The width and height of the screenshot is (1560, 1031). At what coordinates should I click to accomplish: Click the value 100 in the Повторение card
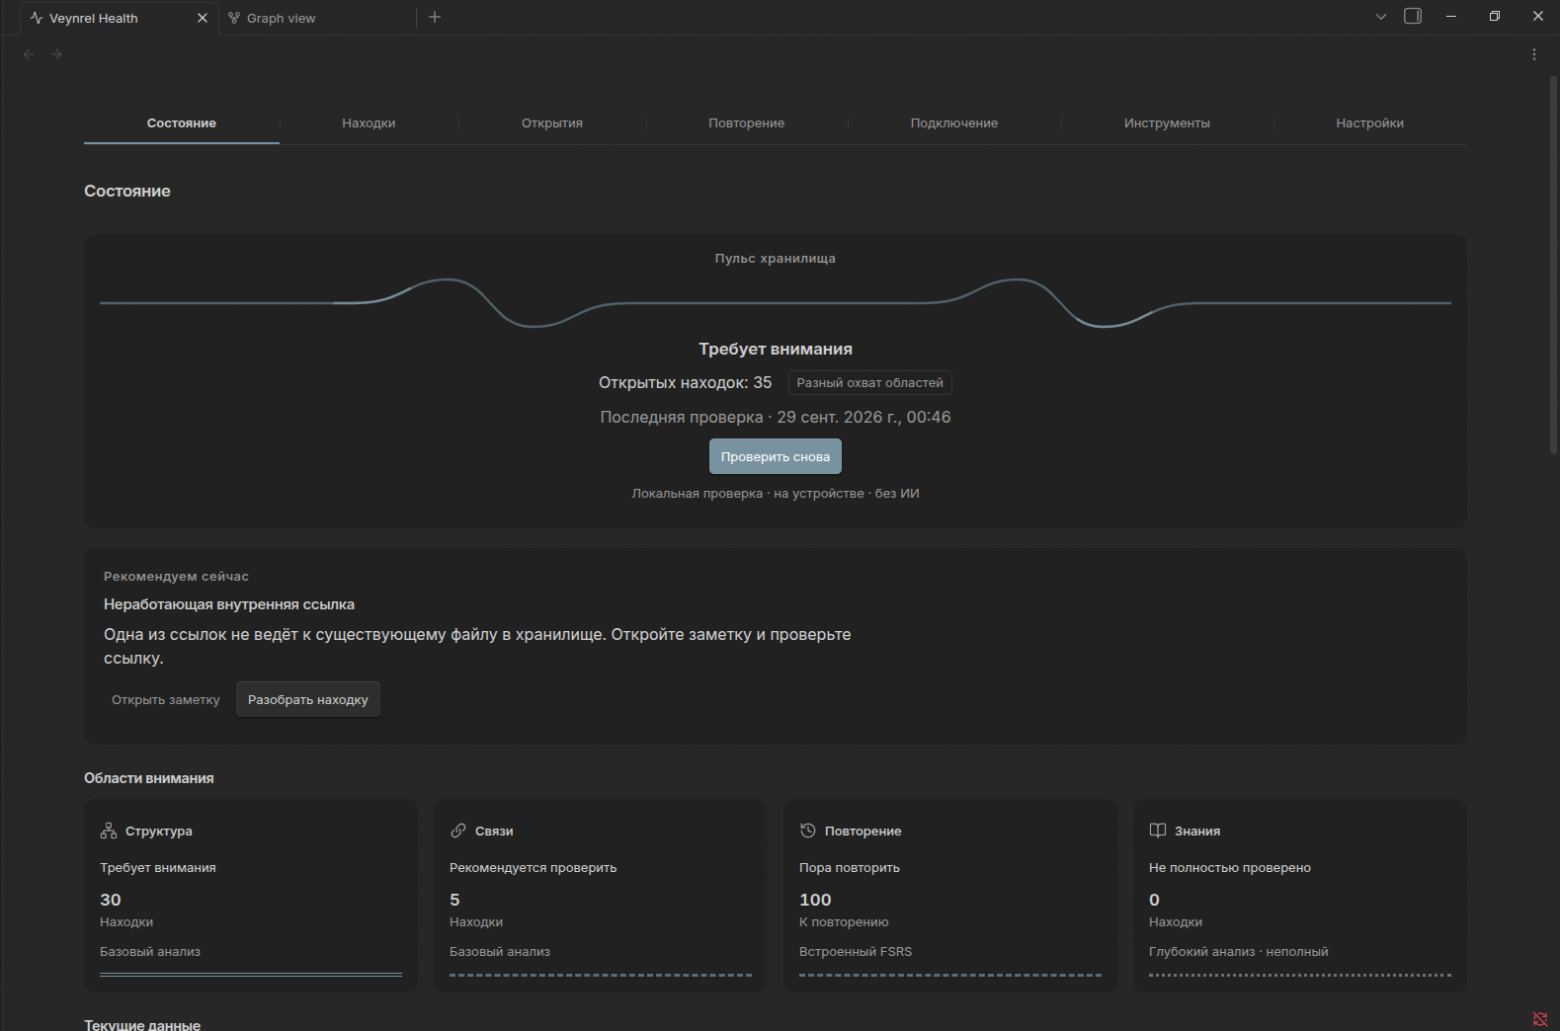click(815, 900)
